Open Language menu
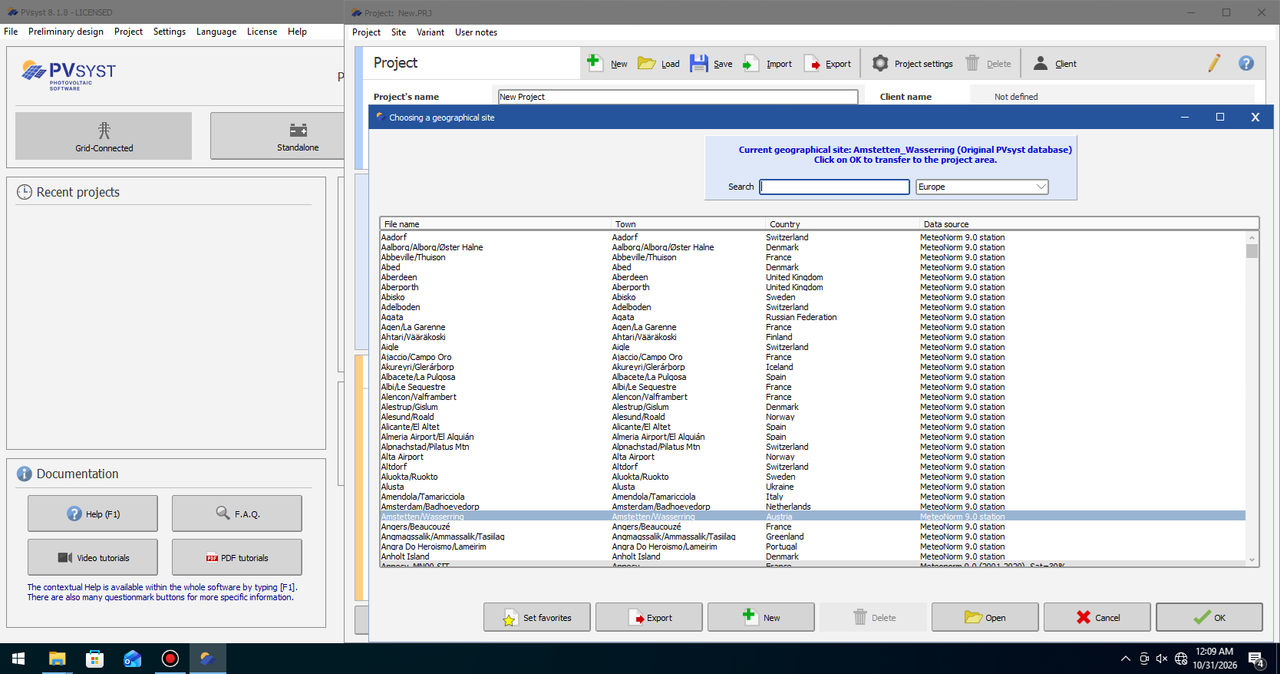This screenshot has height=674, width=1280. [216, 32]
